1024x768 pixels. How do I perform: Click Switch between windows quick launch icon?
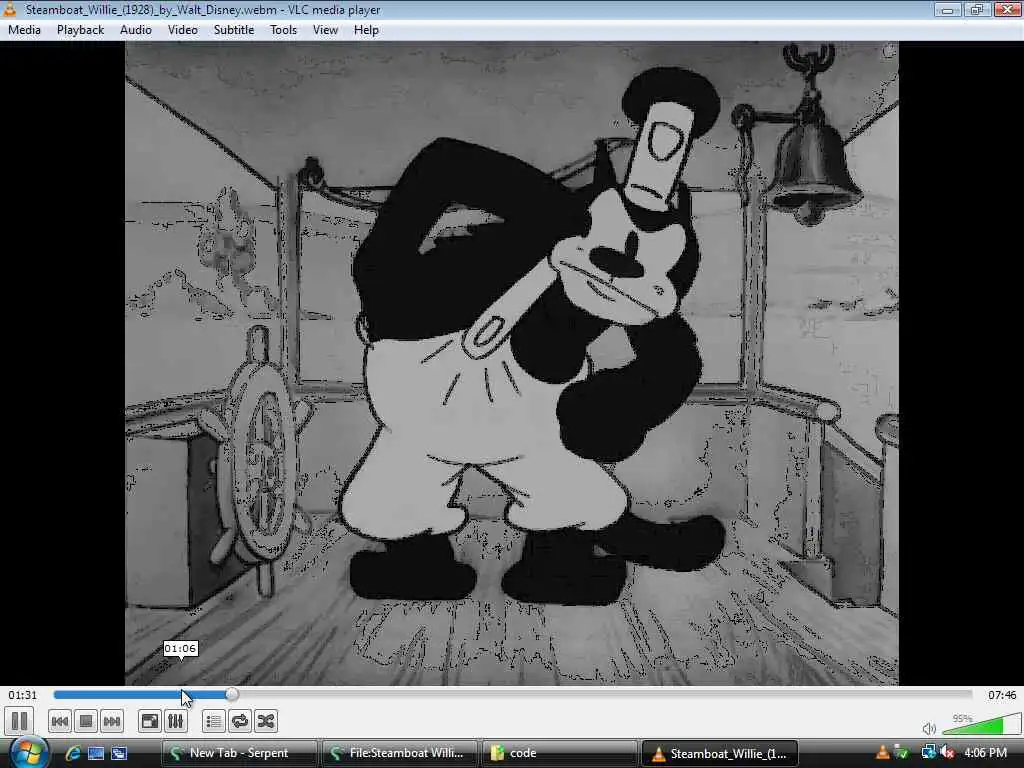tap(119, 753)
